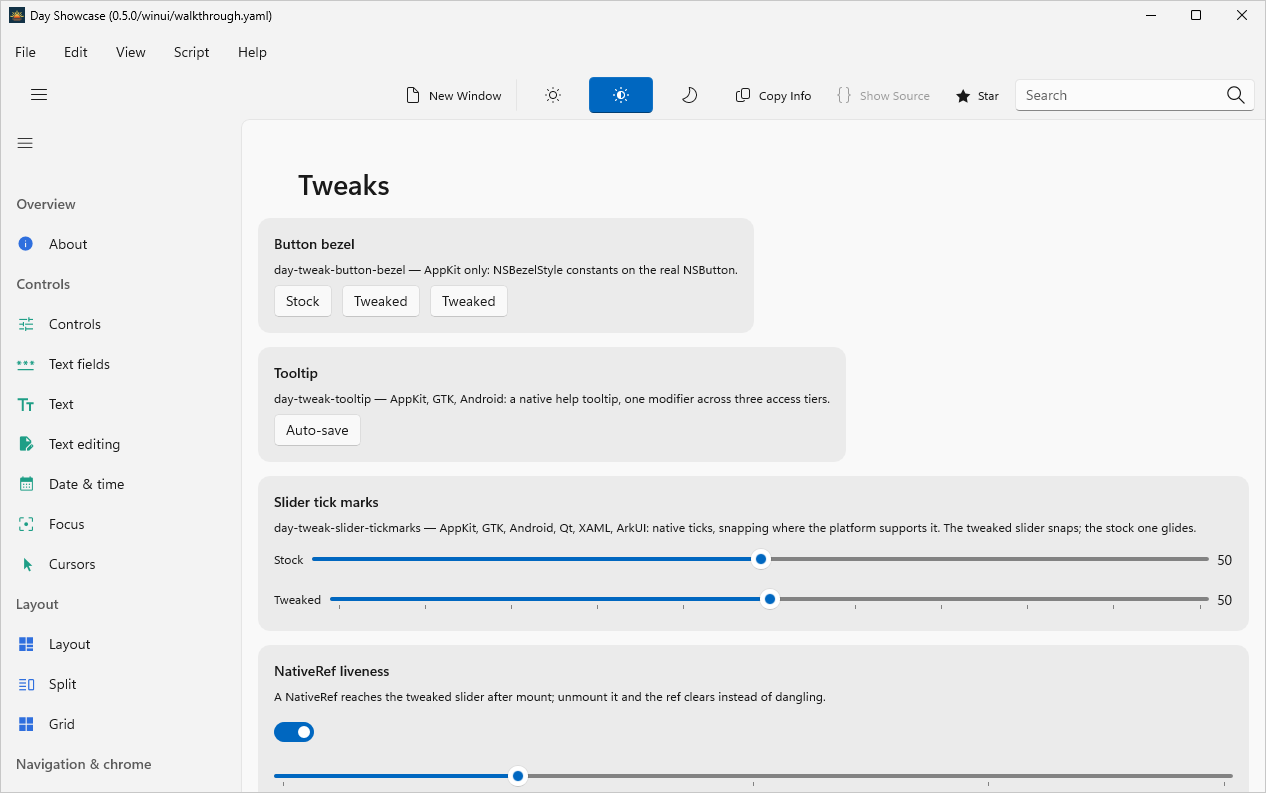Viewport: 1266px width, 793px height.
Task: Click the NativeRef liveness slider thumb
Action: [x=518, y=775]
